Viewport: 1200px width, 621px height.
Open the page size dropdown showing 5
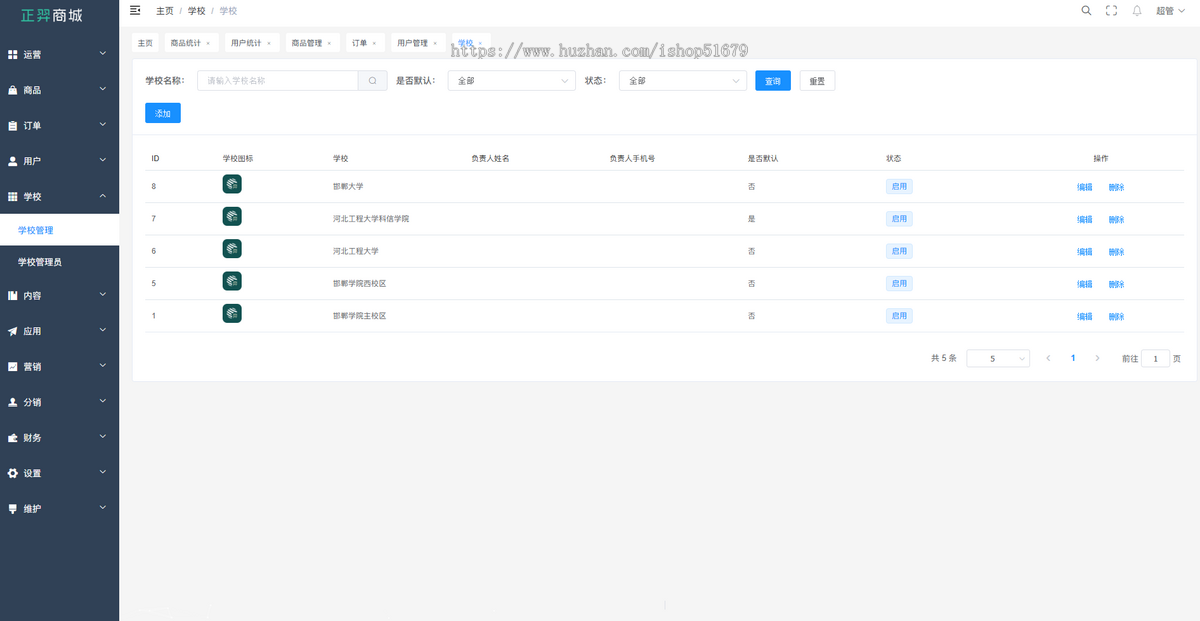[998, 358]
